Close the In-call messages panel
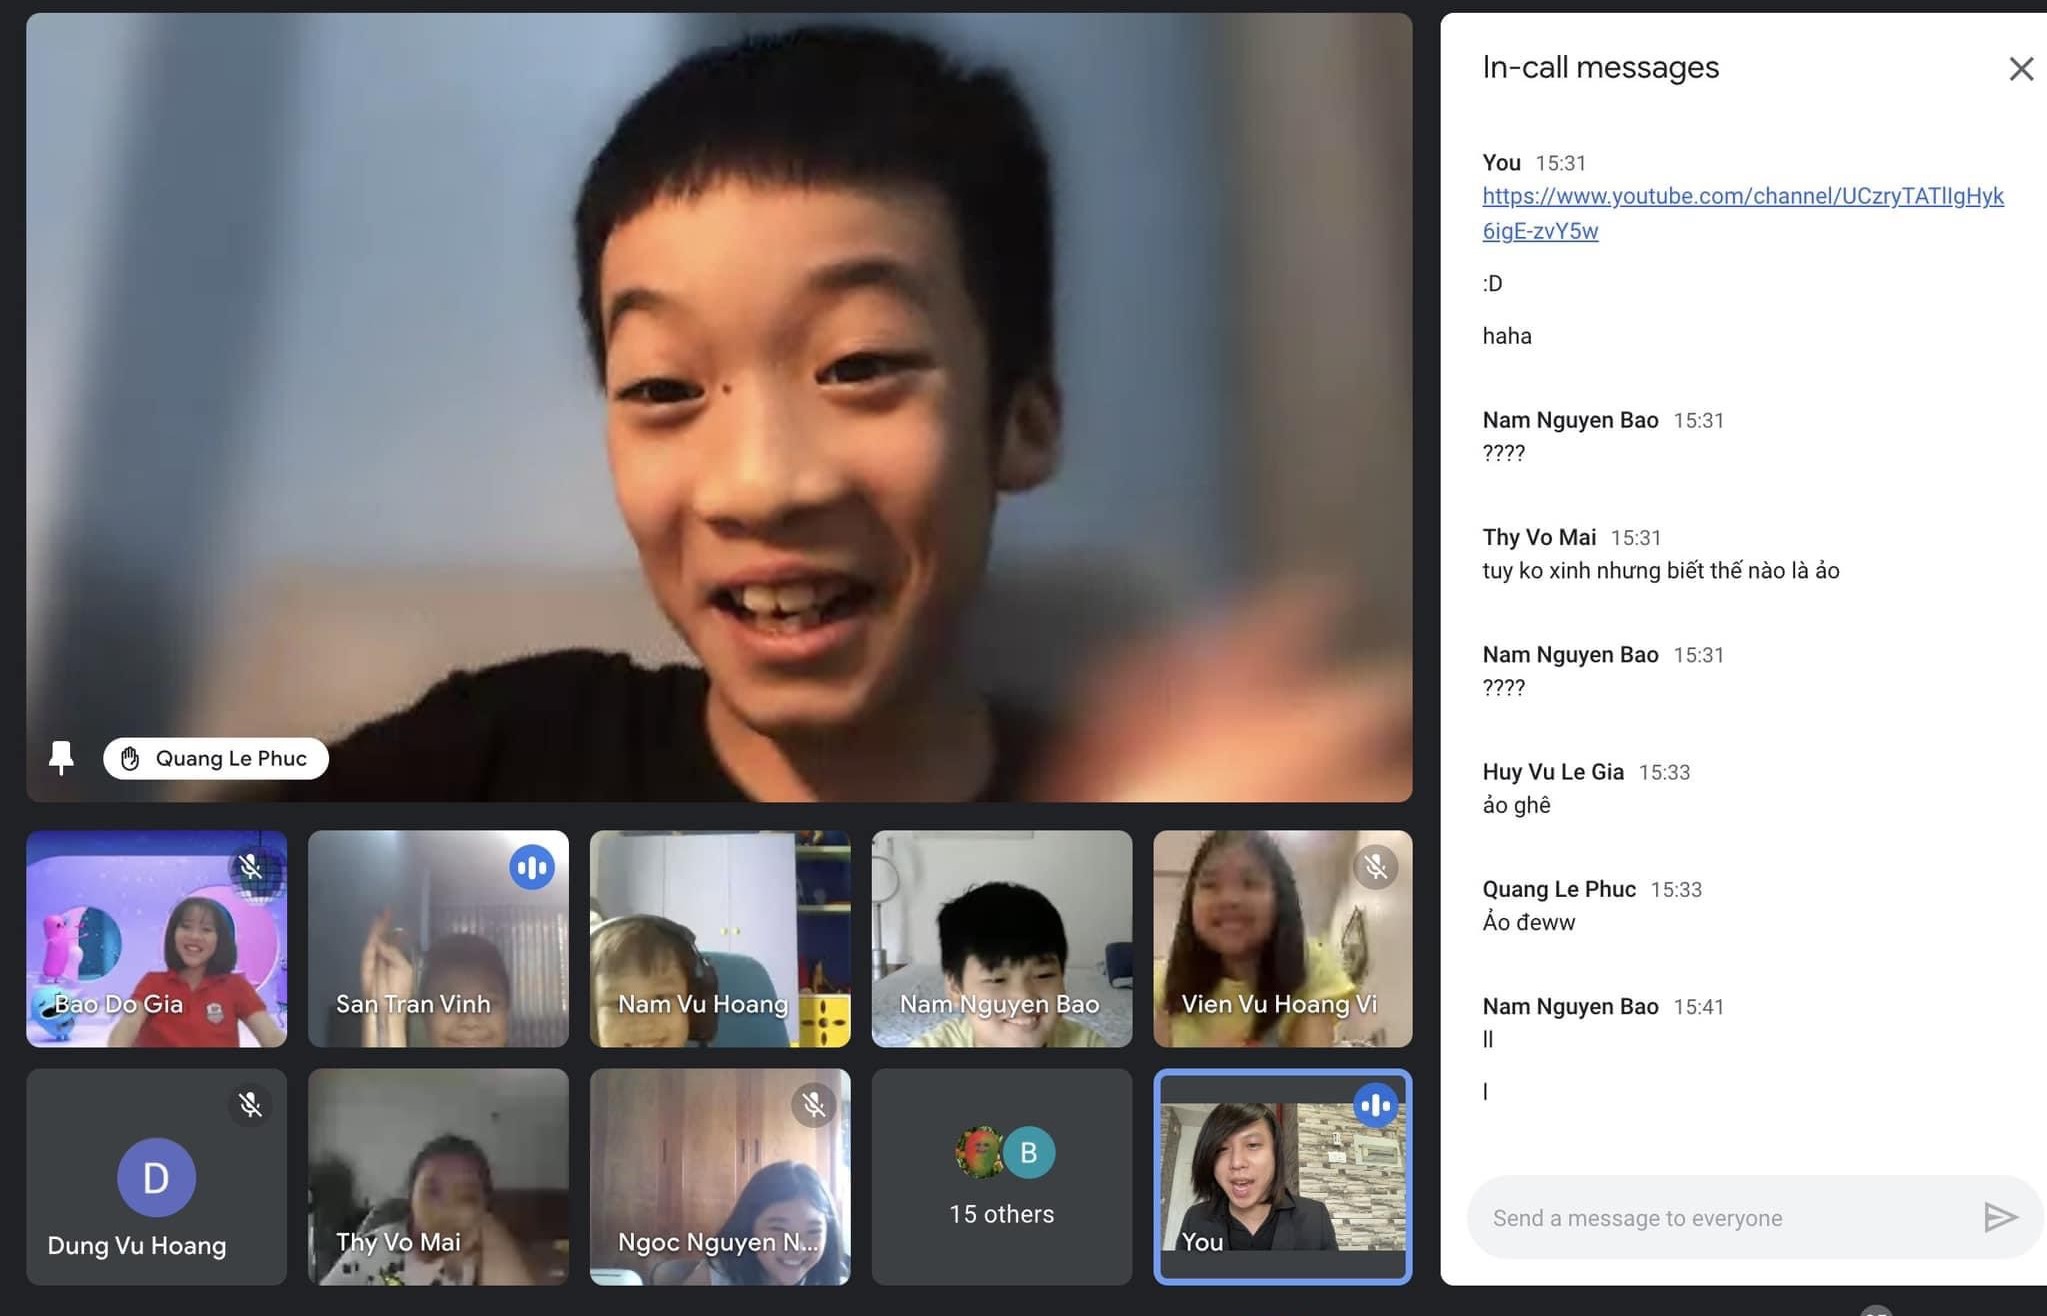2047x1316 pixels. [x=2020, y=69]
